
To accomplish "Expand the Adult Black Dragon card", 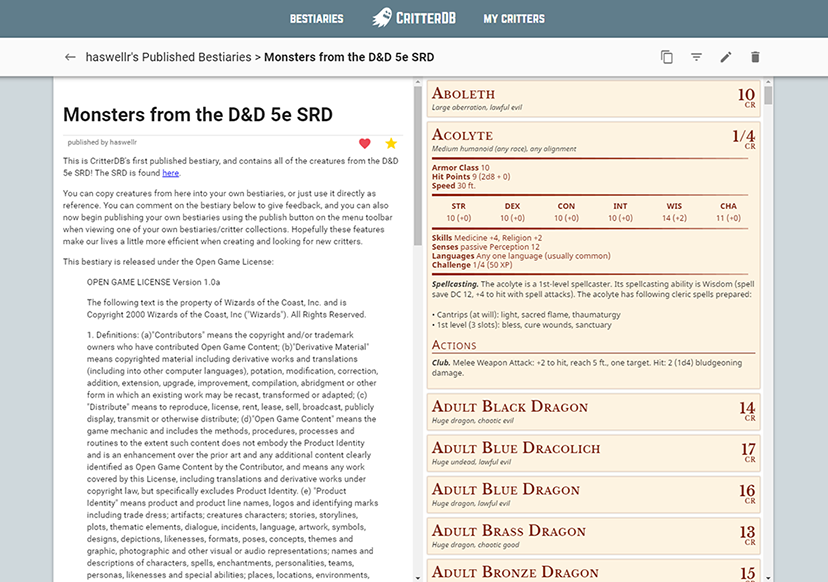I will tap(593, 412).
